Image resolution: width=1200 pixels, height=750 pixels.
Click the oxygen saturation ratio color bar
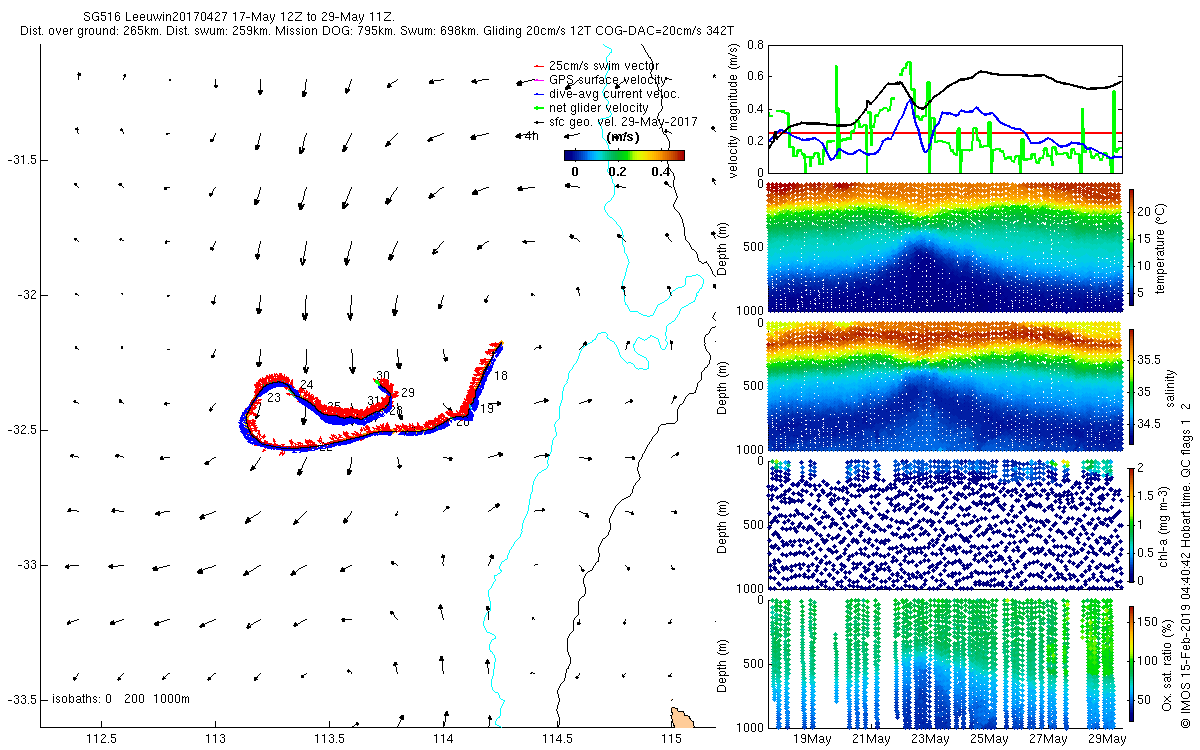[1132, 662]
